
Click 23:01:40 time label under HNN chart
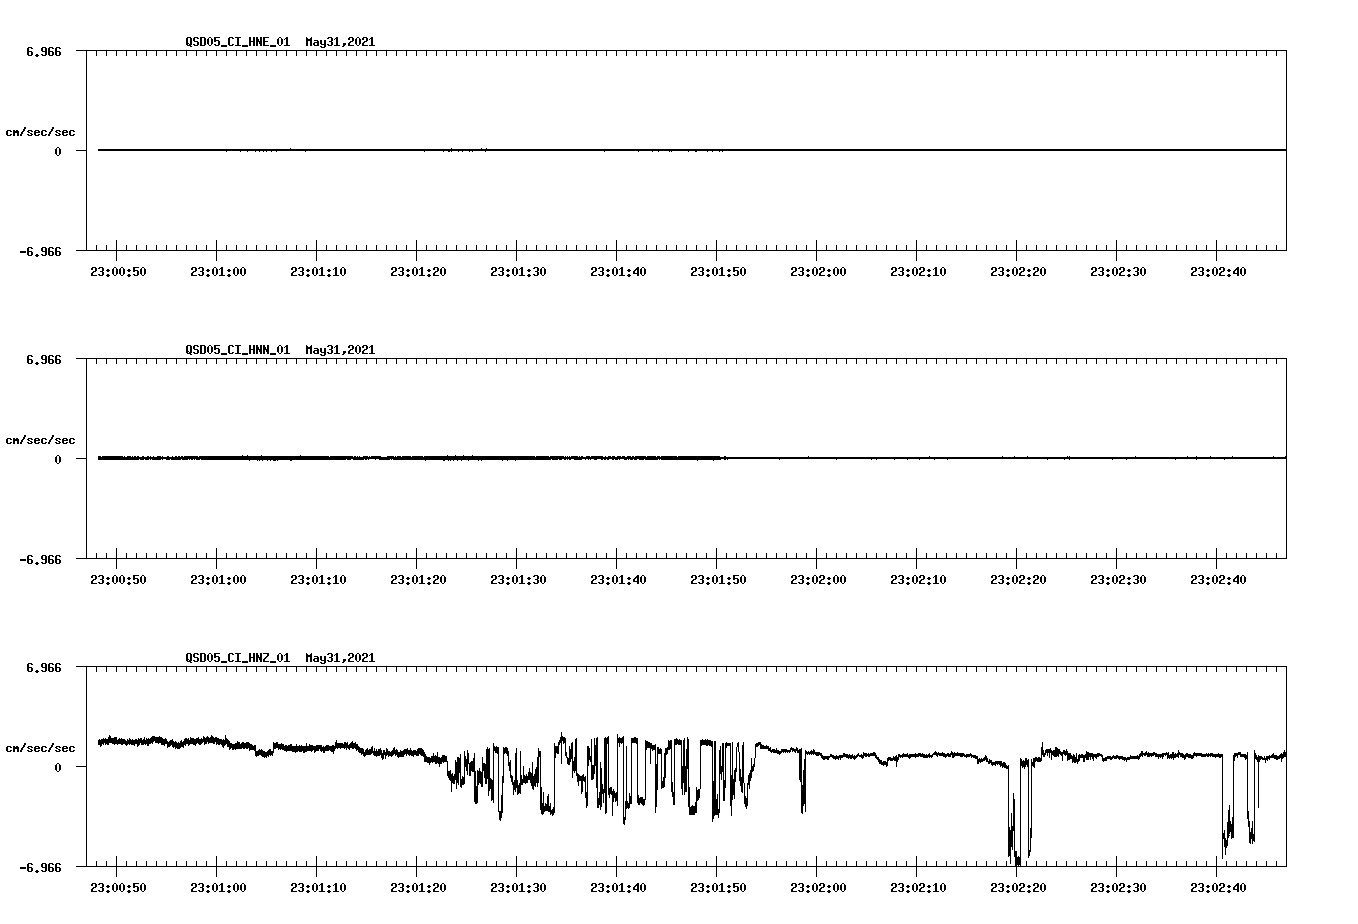tap(618, 580)
